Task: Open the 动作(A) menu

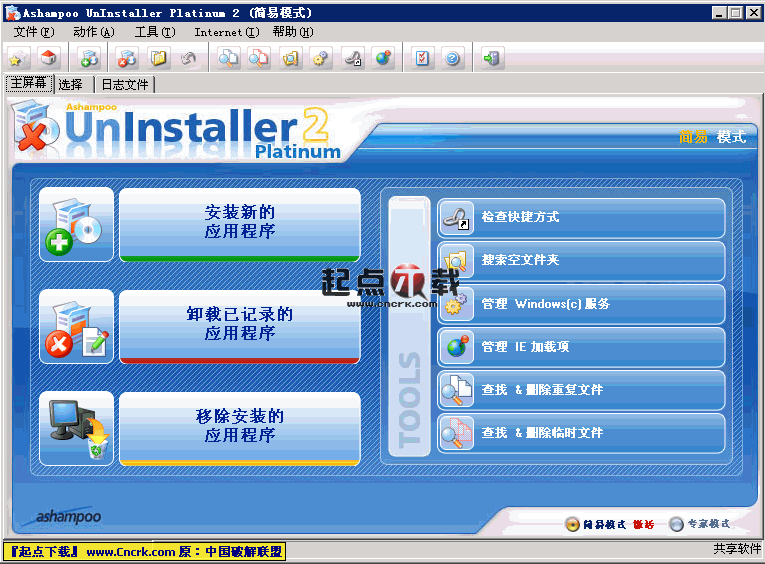Action: pyautogui.click(x=94, y=32)
